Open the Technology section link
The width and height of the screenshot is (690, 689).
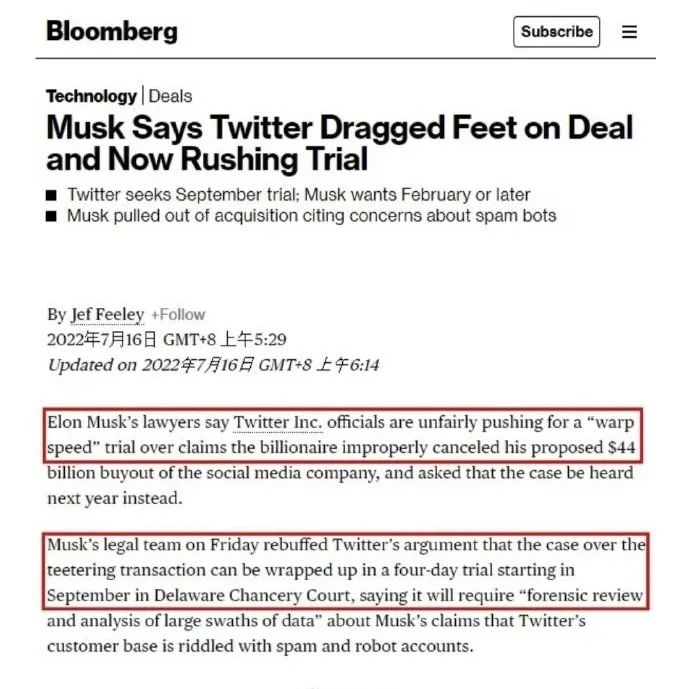click(92, 96)
